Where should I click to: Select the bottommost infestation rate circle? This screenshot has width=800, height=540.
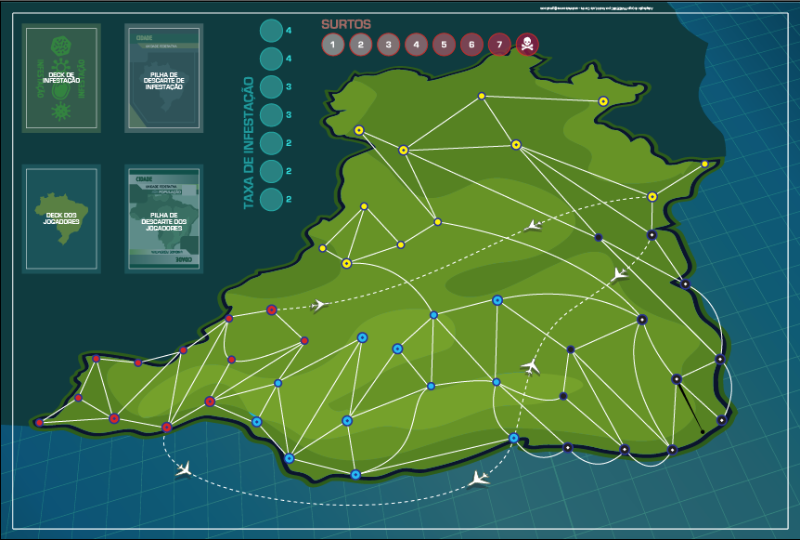(271, 199)
